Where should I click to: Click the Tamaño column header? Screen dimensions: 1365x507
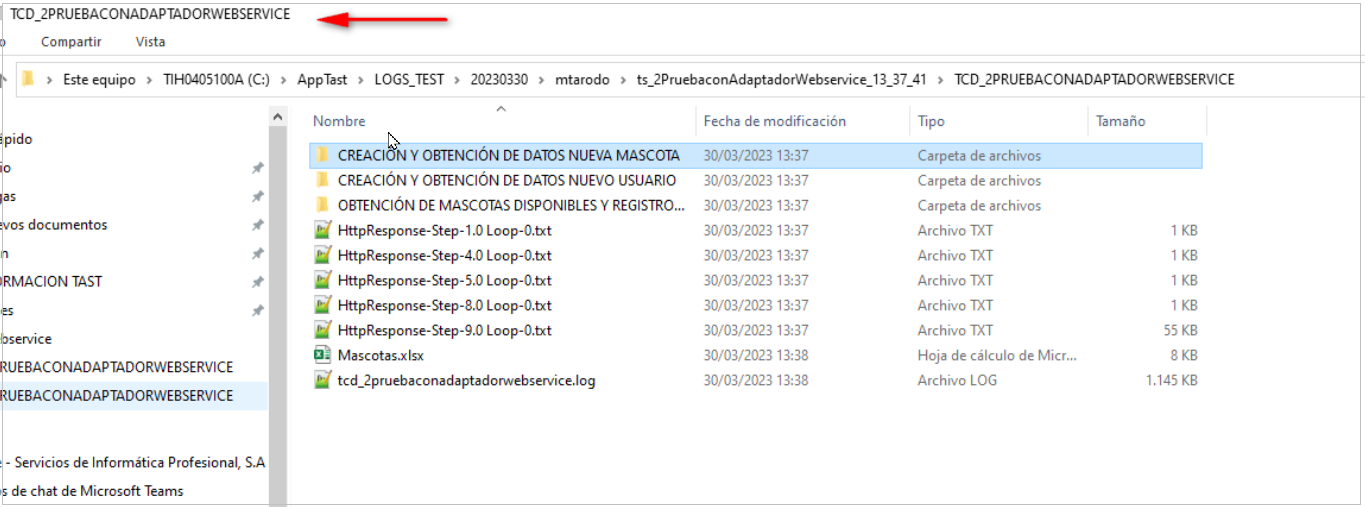click(1120, 121)
